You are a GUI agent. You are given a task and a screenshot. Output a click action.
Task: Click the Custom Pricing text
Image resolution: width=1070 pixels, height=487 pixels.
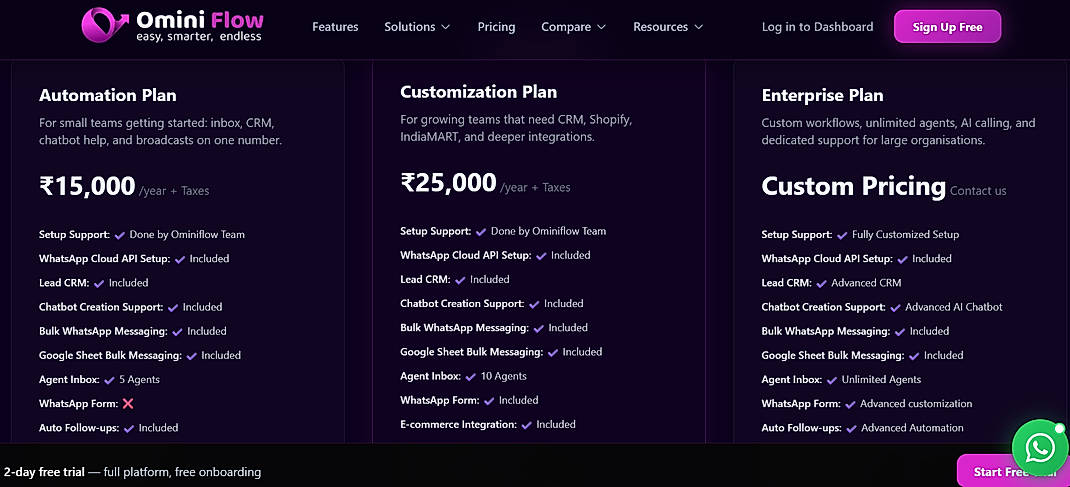coord(854,186)
